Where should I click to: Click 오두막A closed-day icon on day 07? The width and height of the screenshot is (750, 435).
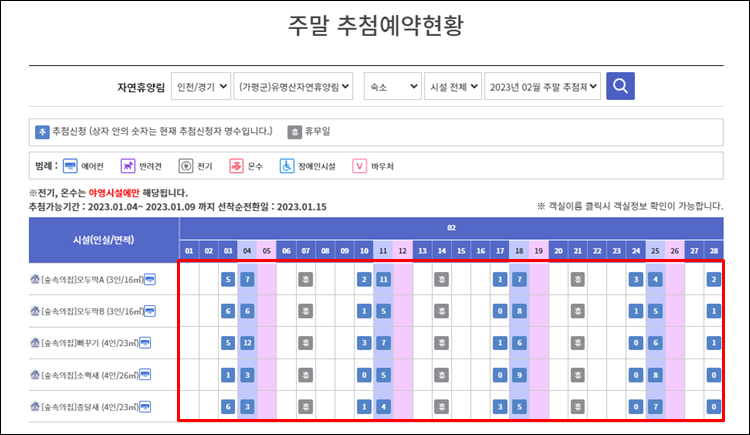[306, 279]
